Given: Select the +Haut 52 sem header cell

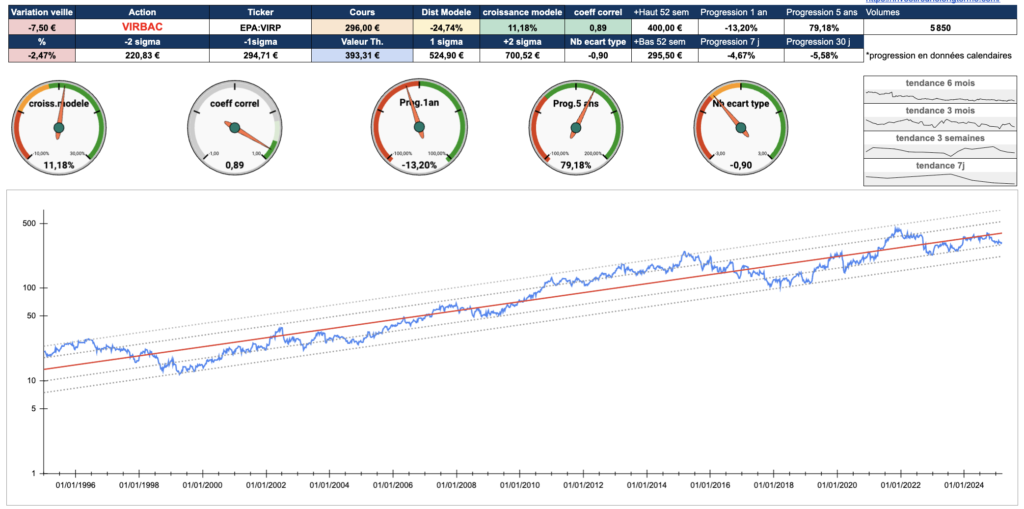Looking at the screenshot, I should click(x=665, y=12).
